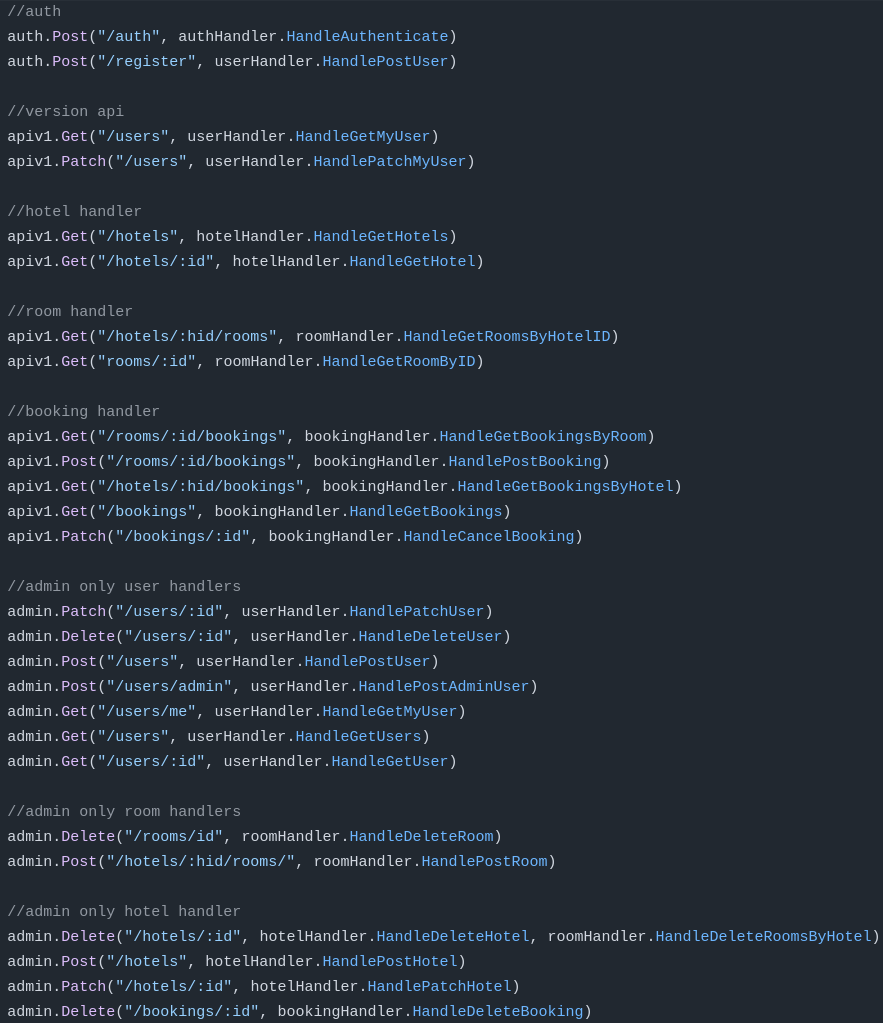Click the HandlePostAdminUser method
Image resolution: width=883 pixels, height=1023 pixels.
click(444, 687)
